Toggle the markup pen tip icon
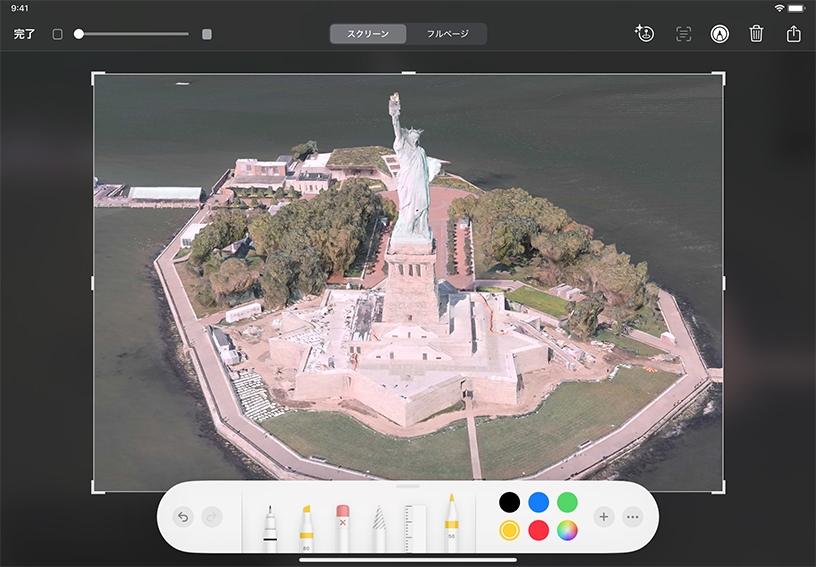This screenshot has height=567, width=816. (x=719, y=34)
